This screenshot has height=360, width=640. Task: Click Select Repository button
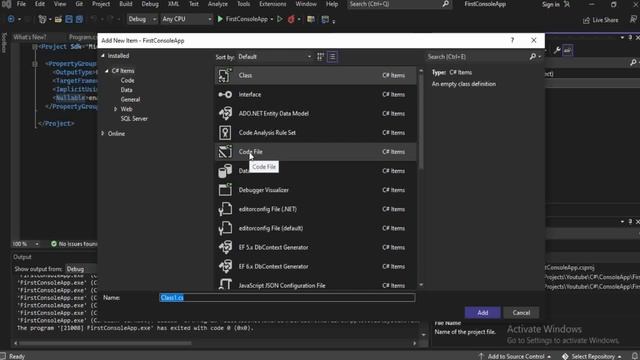(592, 356)
